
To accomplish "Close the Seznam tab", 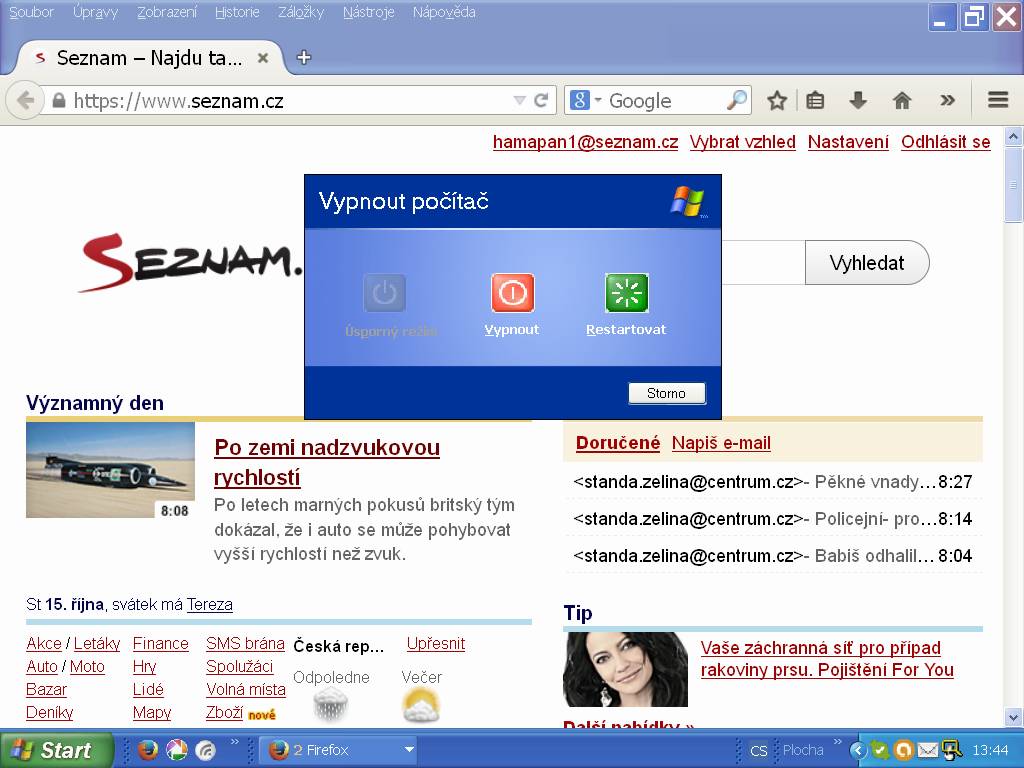I will click(263, 58).
